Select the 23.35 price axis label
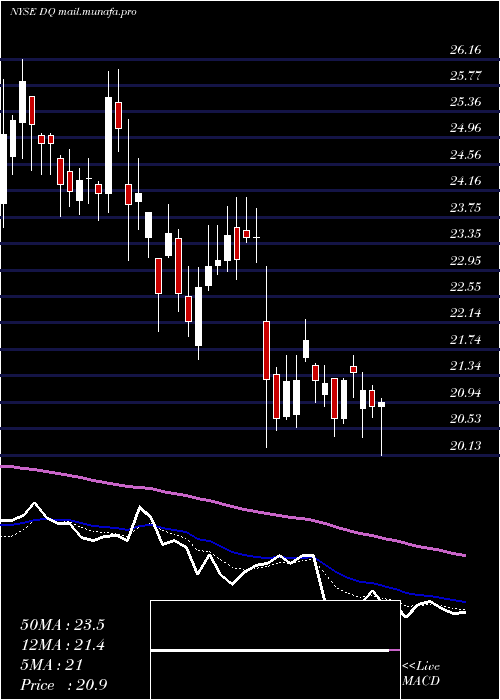Viewport: 500px width, 700px height. point(466,234)
